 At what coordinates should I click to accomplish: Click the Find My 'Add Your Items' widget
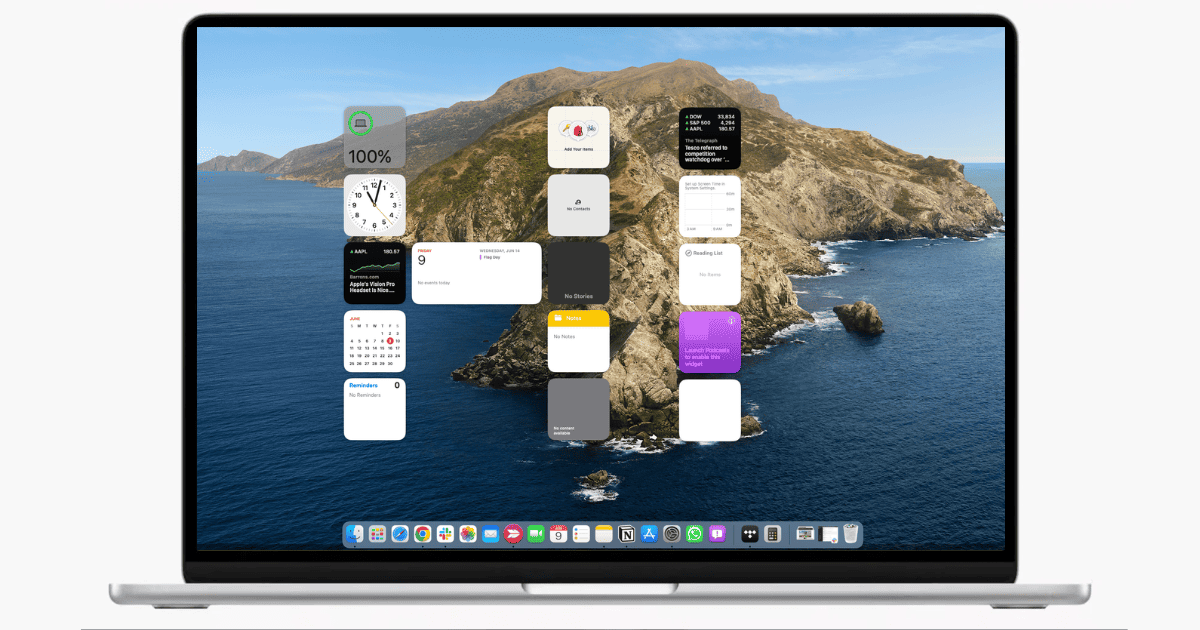click(x=578, y=137)
